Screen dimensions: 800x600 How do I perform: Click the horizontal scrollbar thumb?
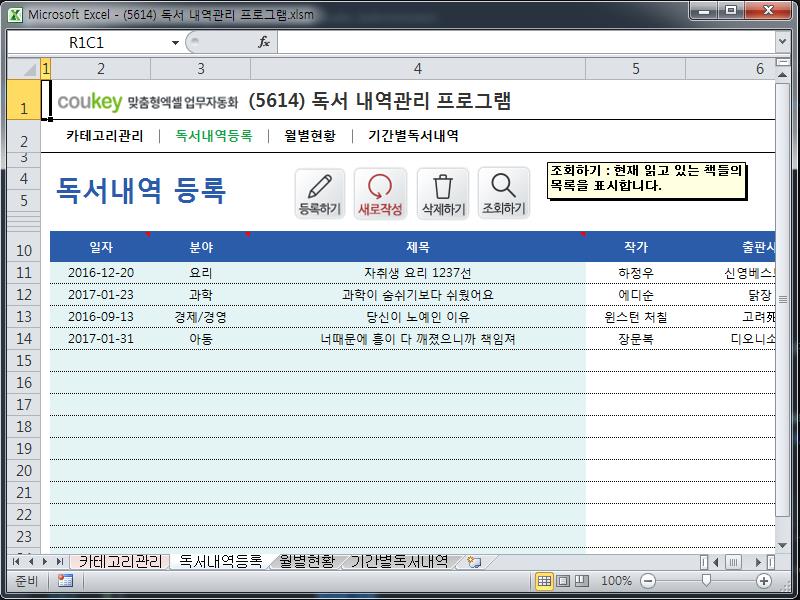click(x=733, y=562)
